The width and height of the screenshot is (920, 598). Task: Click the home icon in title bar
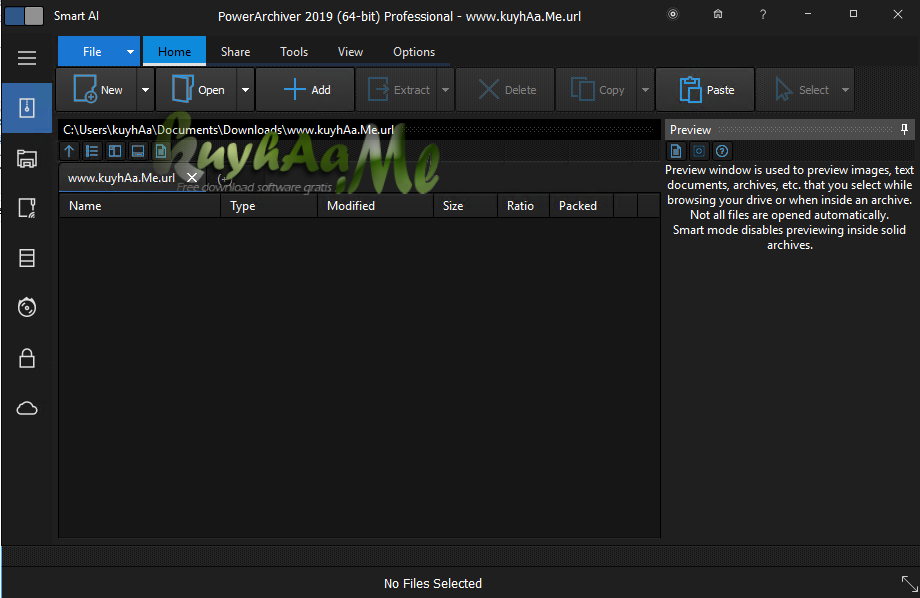coord(718,14)
